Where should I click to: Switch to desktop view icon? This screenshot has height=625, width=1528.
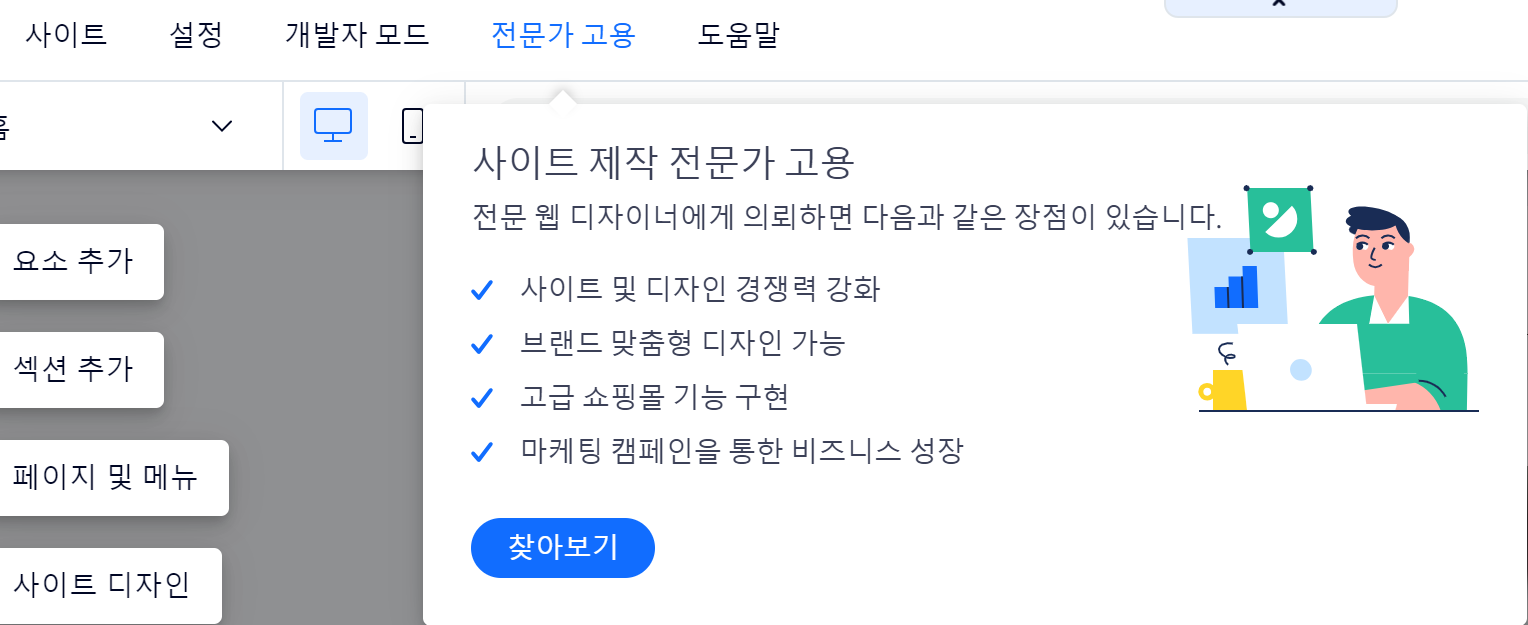(333, 126)
